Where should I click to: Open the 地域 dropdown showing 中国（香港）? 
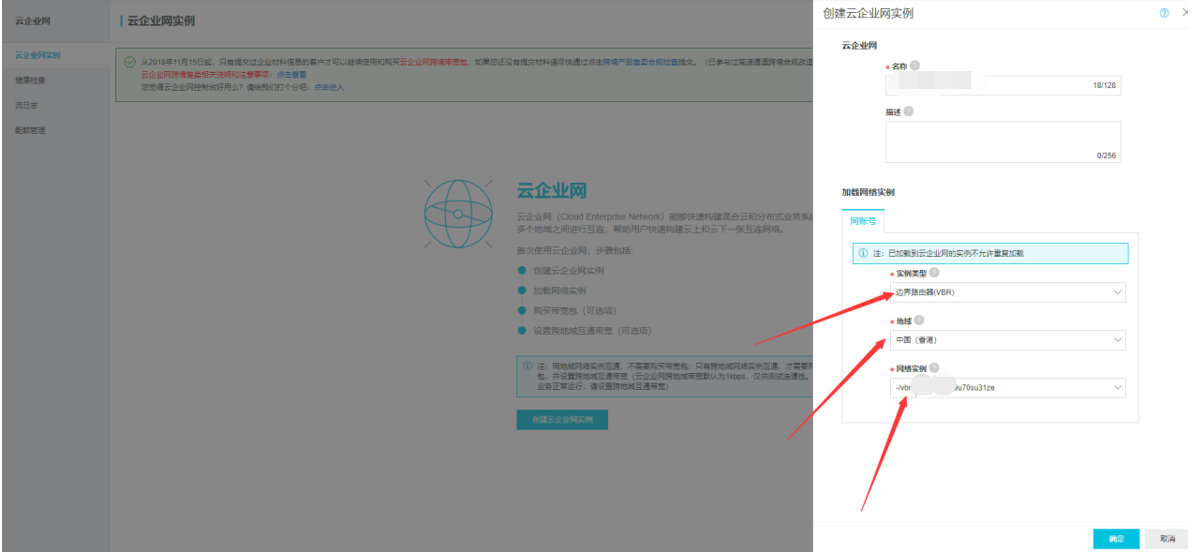(x=1007, y=340)
